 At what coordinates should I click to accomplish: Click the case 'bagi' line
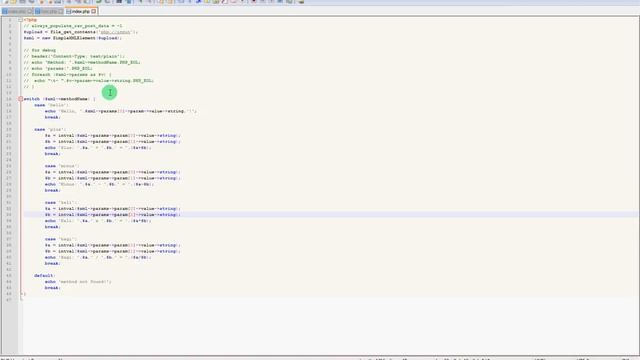(x=60, y=239)
